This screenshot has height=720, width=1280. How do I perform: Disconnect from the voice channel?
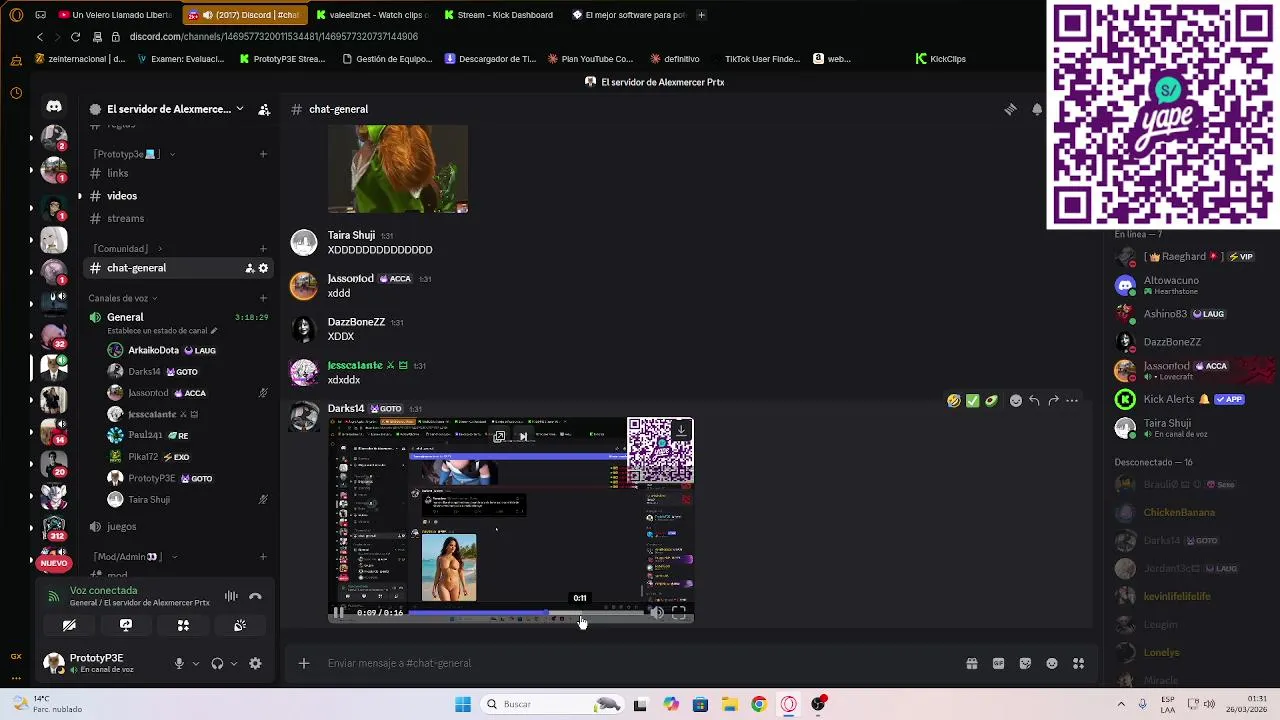(255, 596)
